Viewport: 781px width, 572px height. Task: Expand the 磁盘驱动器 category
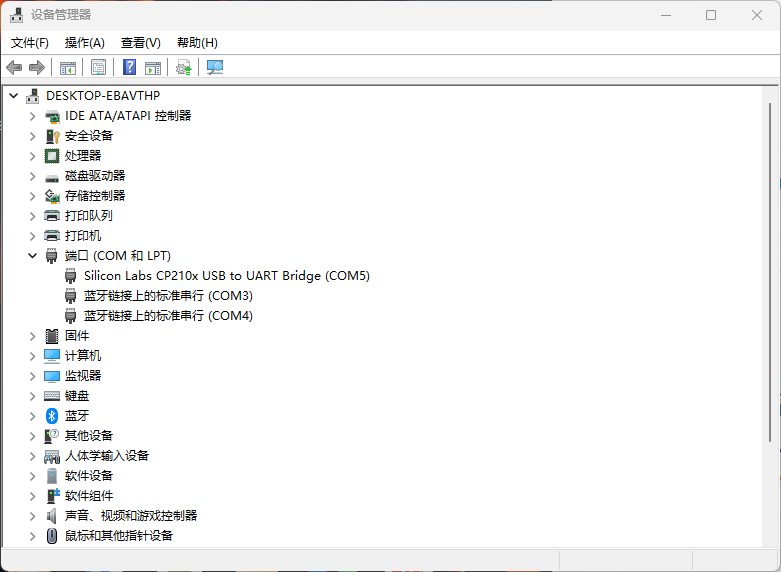(32, 176)
